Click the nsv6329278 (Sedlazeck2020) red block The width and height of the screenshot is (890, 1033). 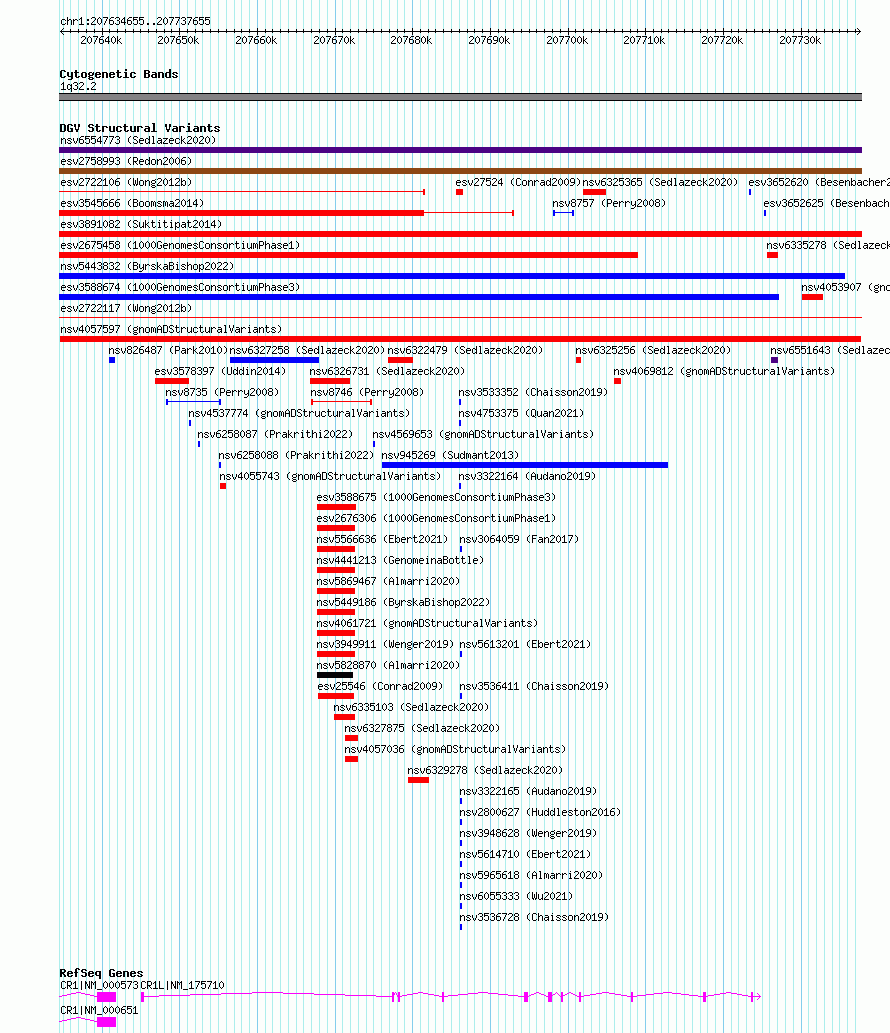point(418,781)
